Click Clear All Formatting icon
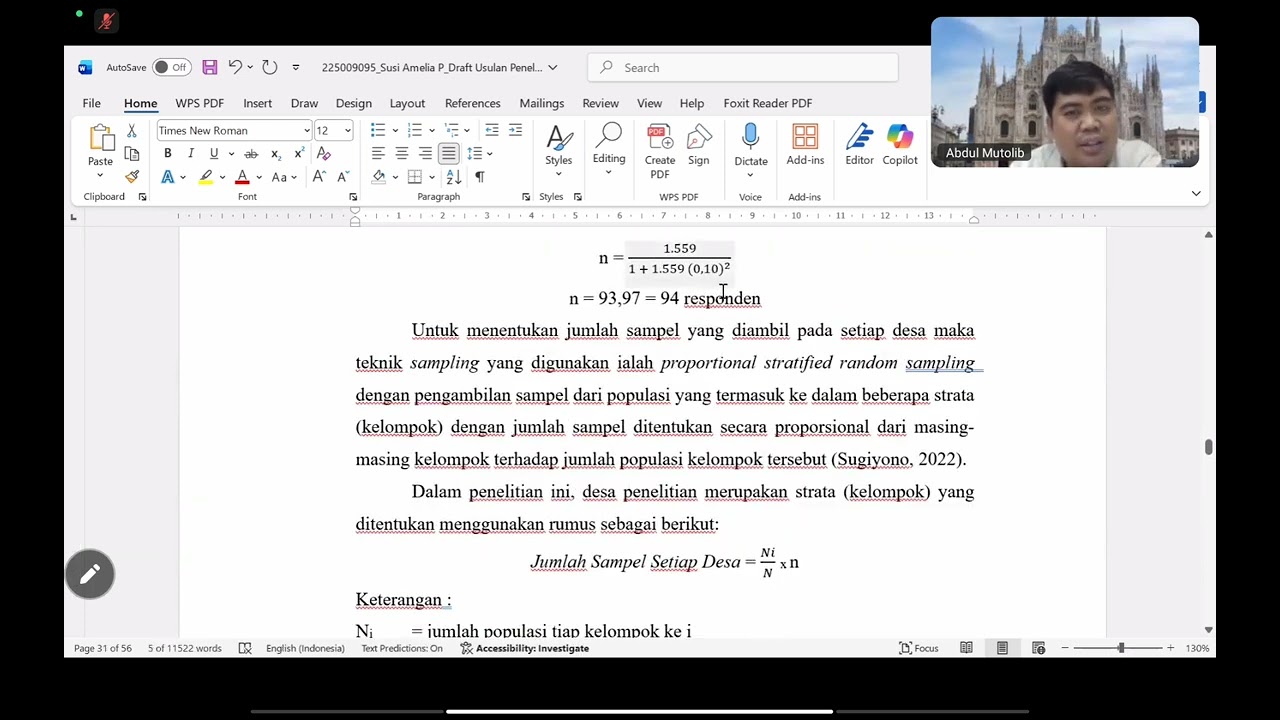Image resolution: width=1280 pixels, height=720 pixels. click(x=323, y=154)
